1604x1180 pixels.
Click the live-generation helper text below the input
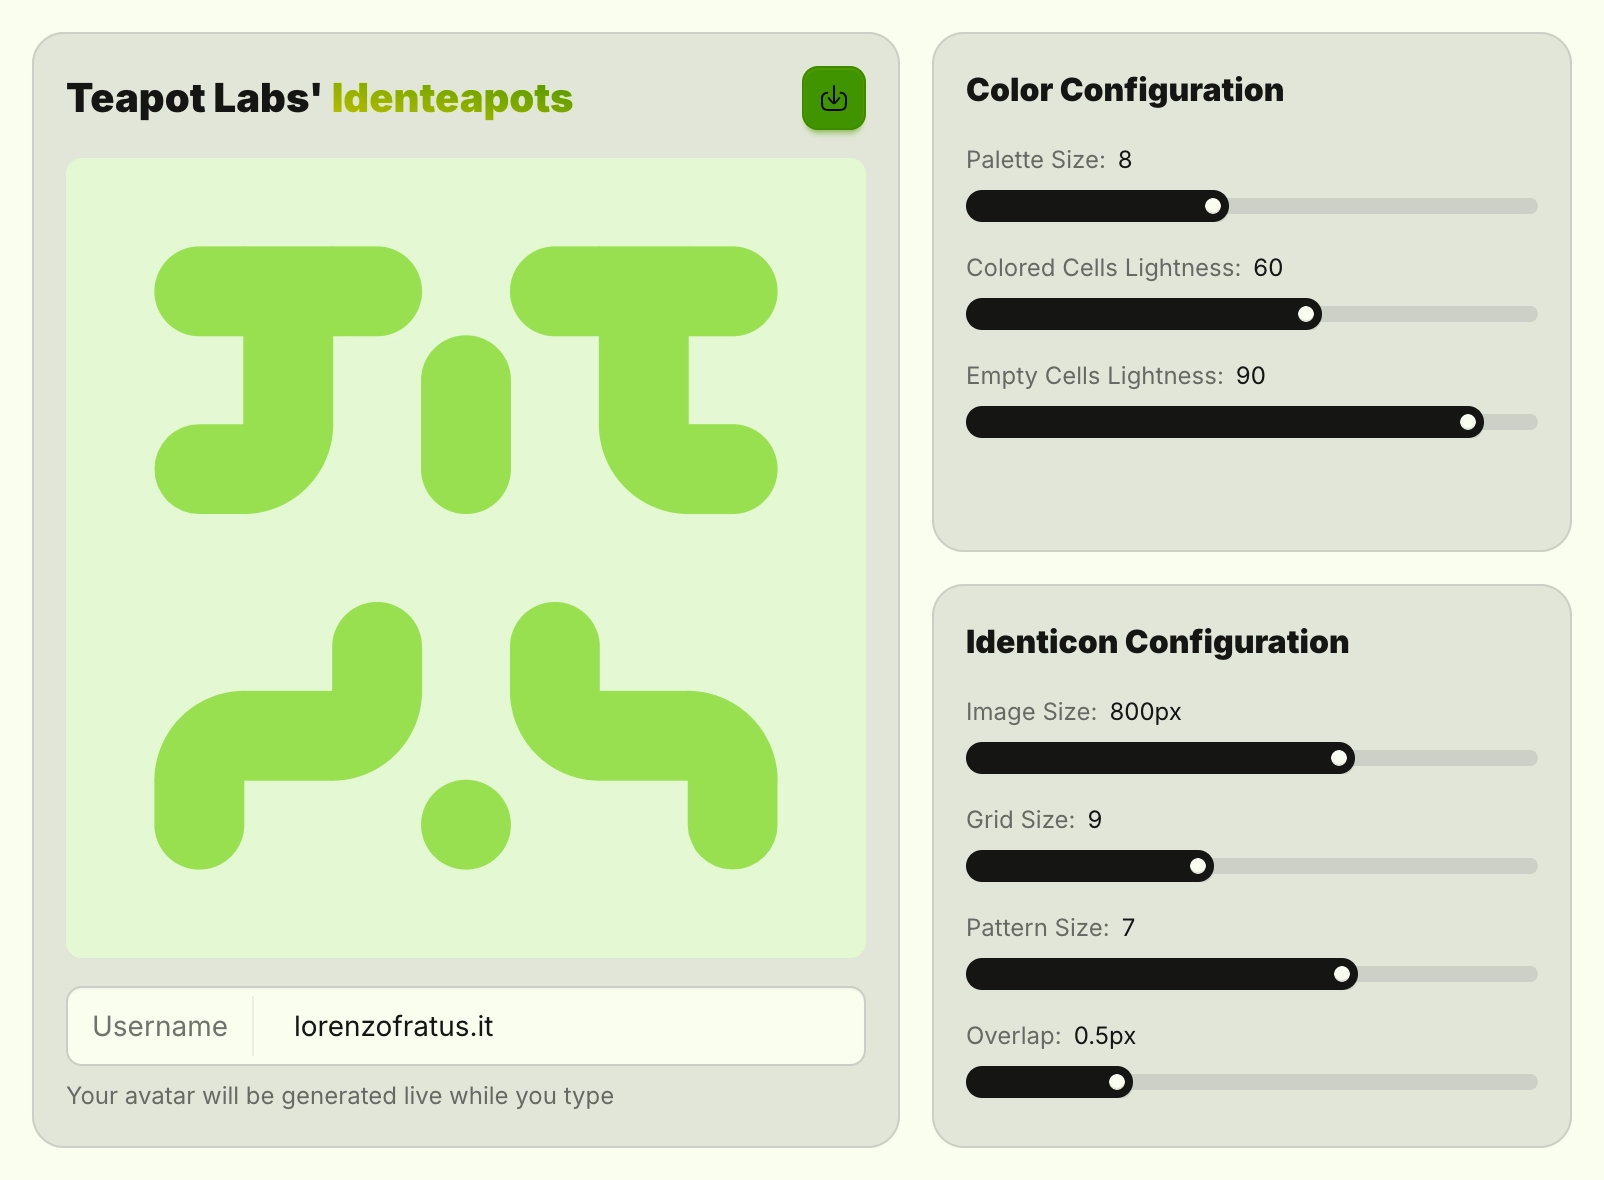coord(340,1096)
